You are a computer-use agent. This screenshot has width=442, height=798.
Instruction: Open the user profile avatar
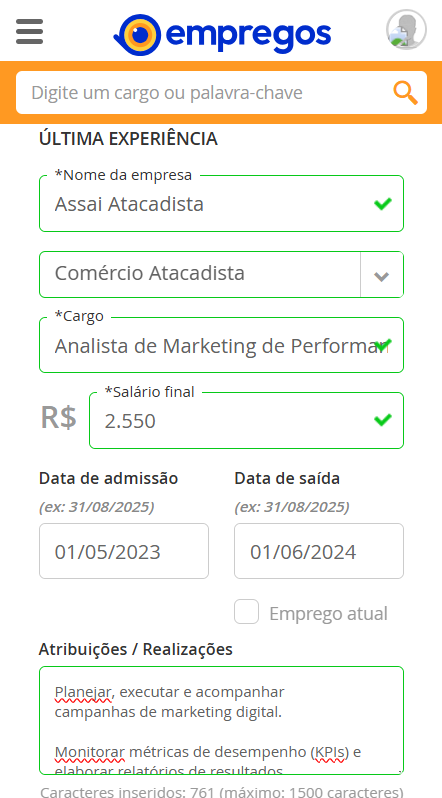(x=406, y=30)
